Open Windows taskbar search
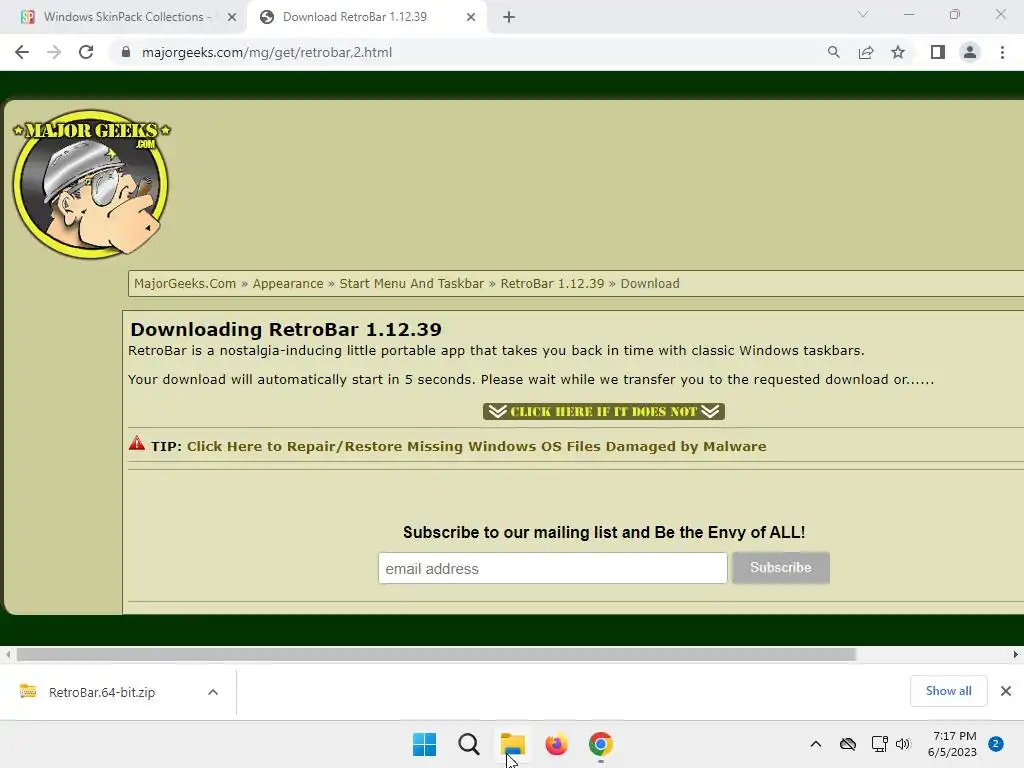1024x768 pixels. coord(469,744)
